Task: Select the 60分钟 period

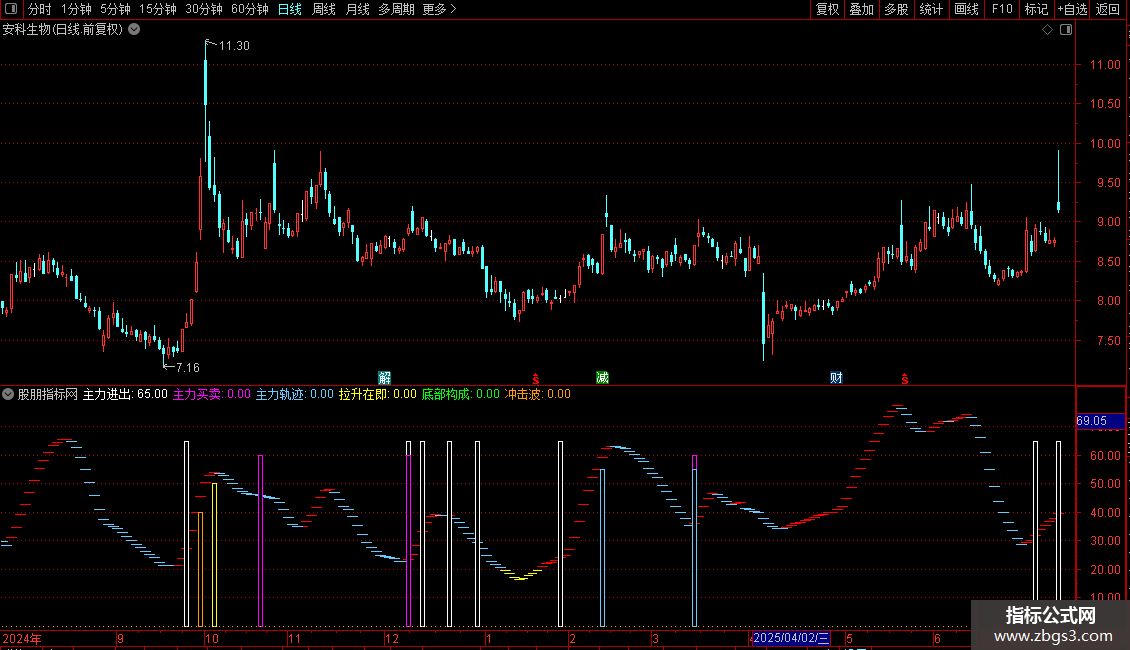Action: point(249,9)
